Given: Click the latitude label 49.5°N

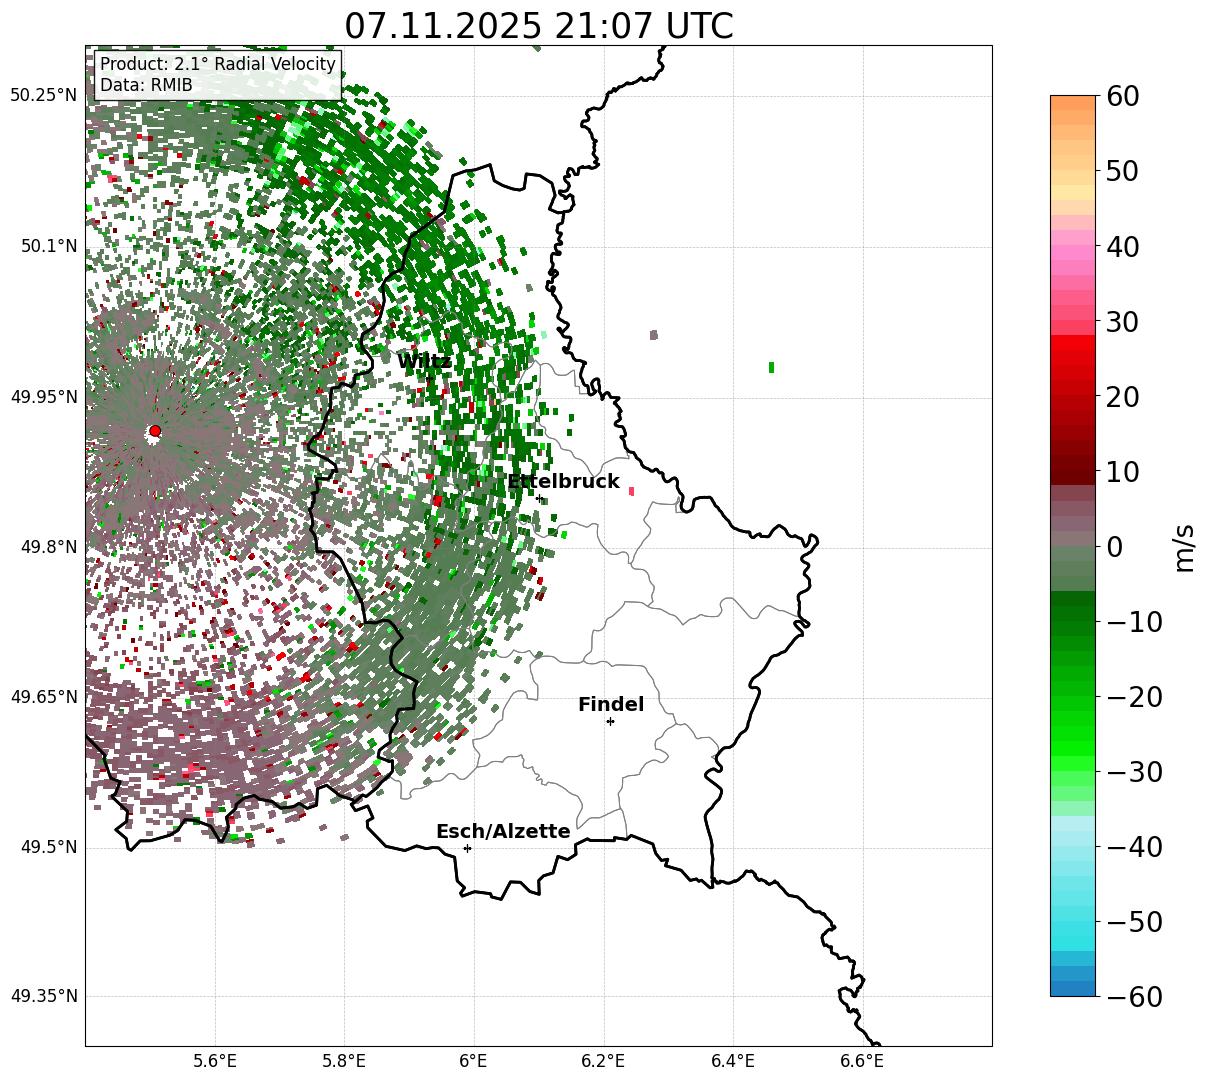Looking at the screenshot, I should coord(48,848).
